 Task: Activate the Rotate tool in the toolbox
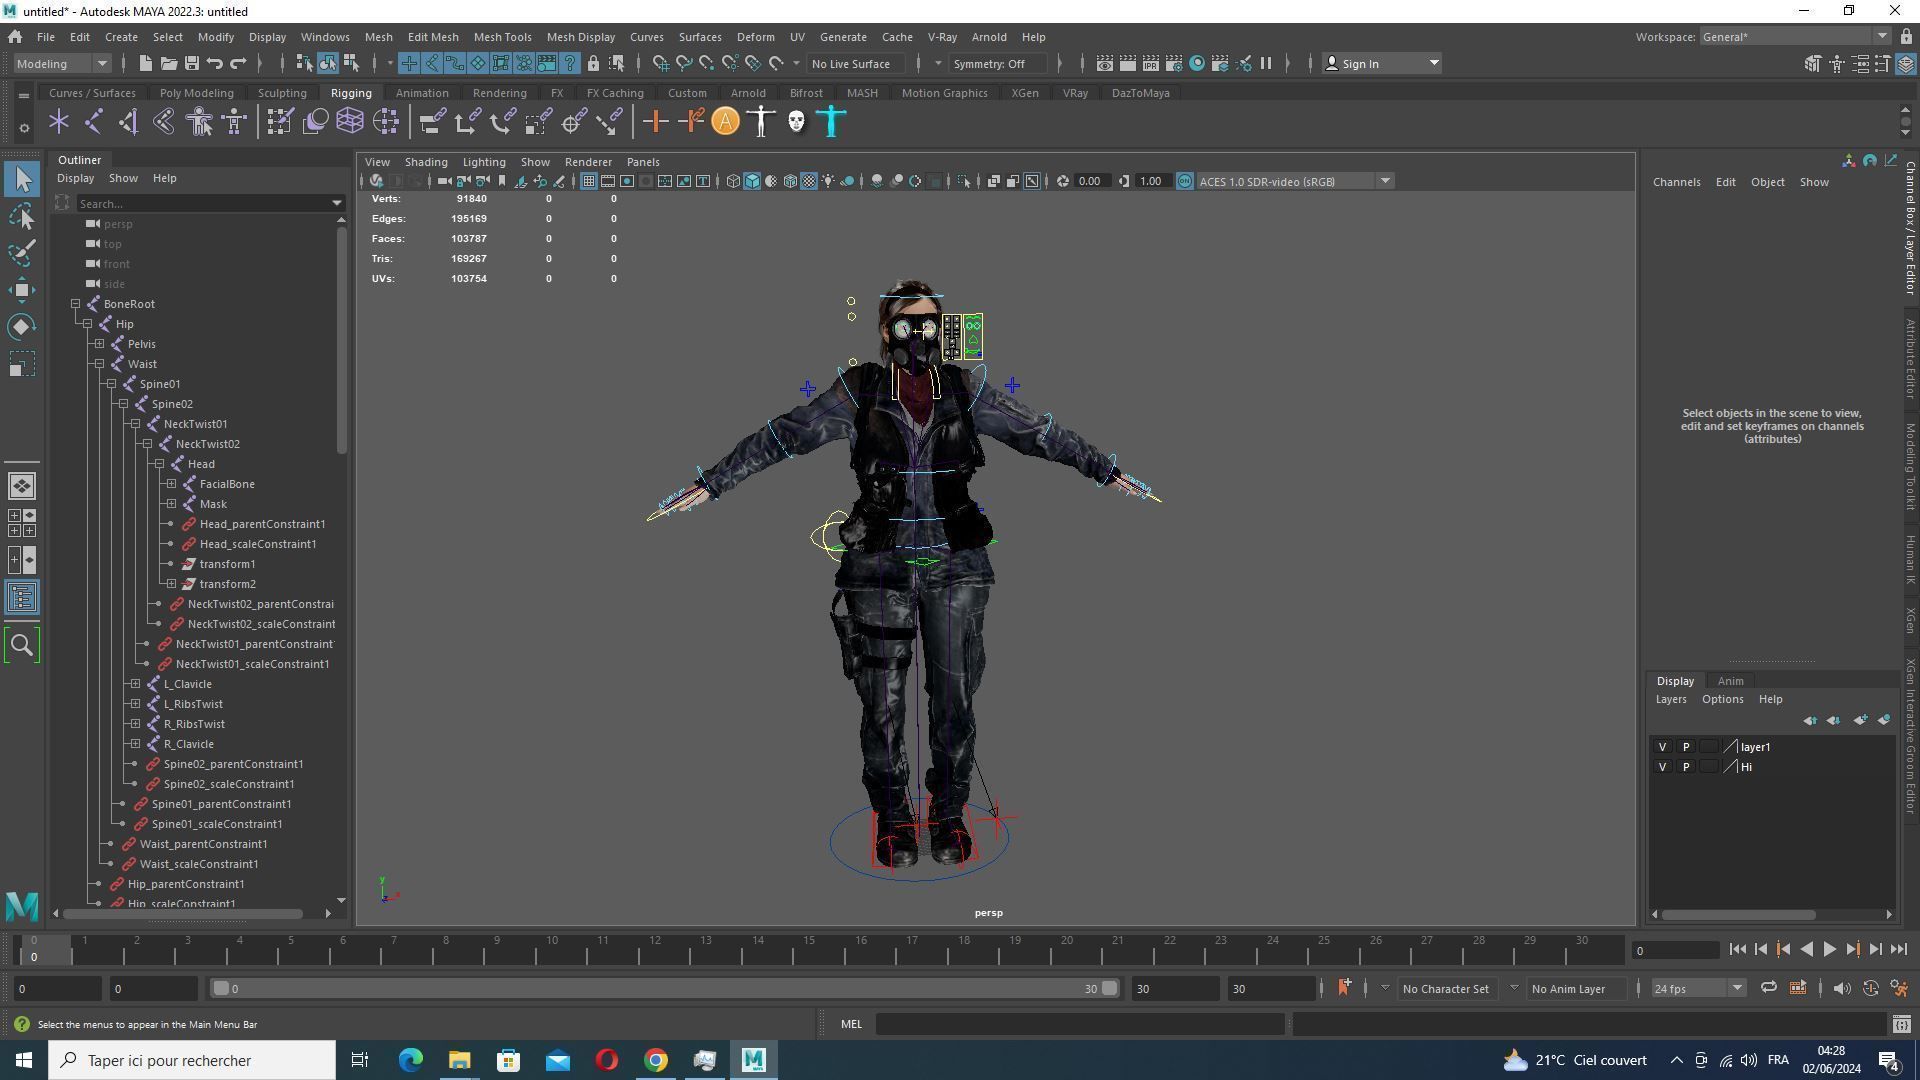coord(22,327)
